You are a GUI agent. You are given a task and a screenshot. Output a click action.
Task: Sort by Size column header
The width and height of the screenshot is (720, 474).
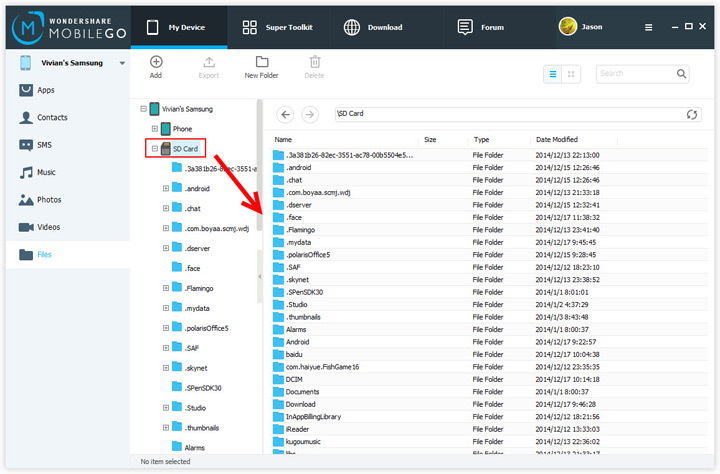[x=430, y=140]
